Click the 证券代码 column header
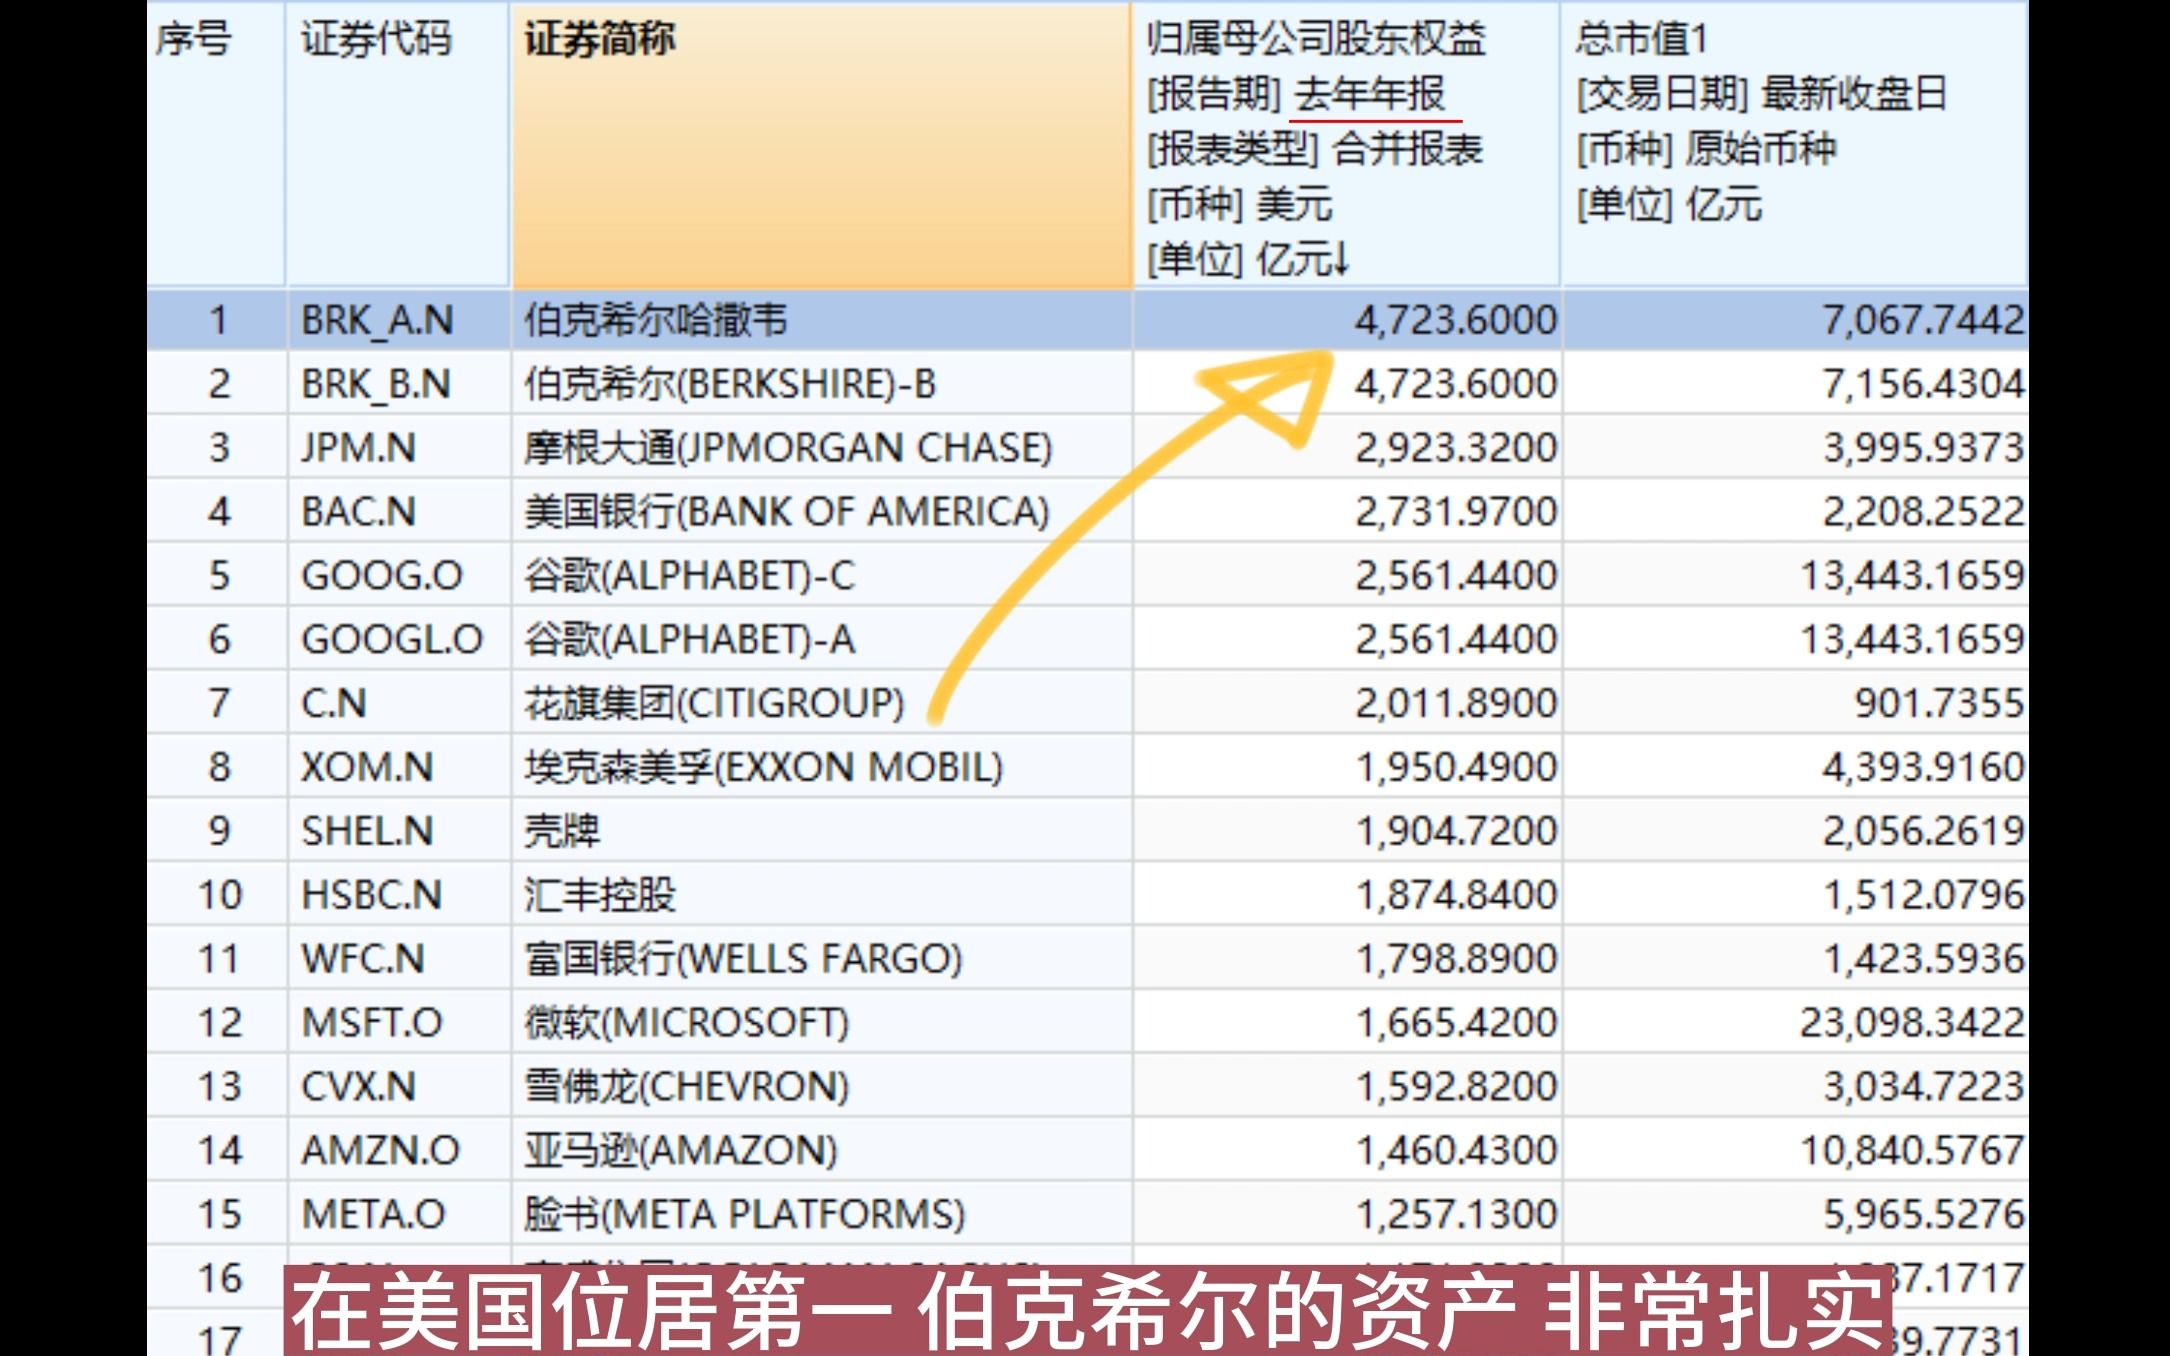 click(398, 144)
